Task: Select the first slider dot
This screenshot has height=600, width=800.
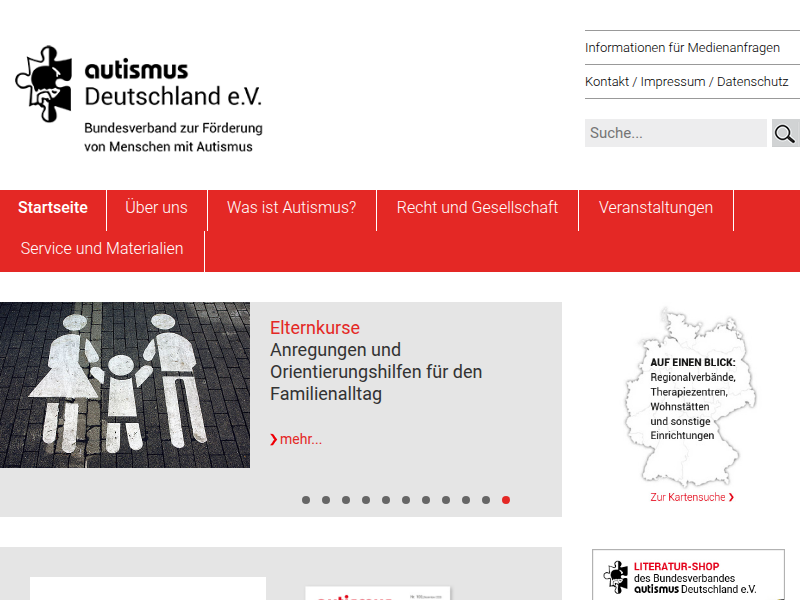Action: click(x=306, y=500)
